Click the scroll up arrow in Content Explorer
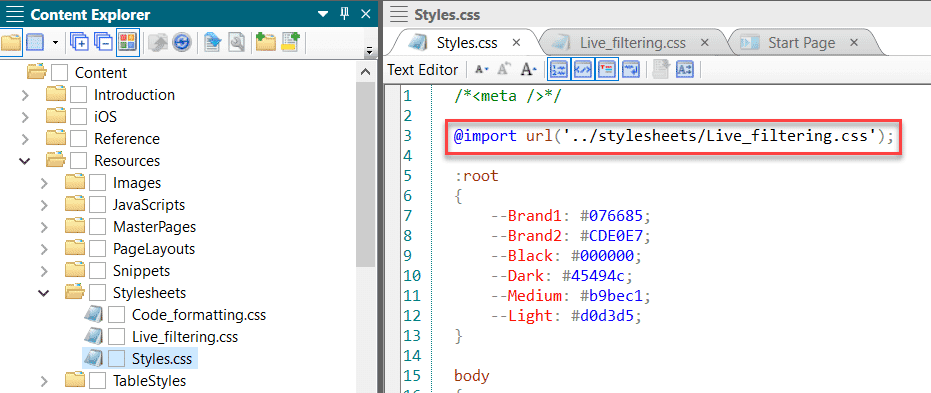This screenshot has width=931, height=393. click(365, 72)
